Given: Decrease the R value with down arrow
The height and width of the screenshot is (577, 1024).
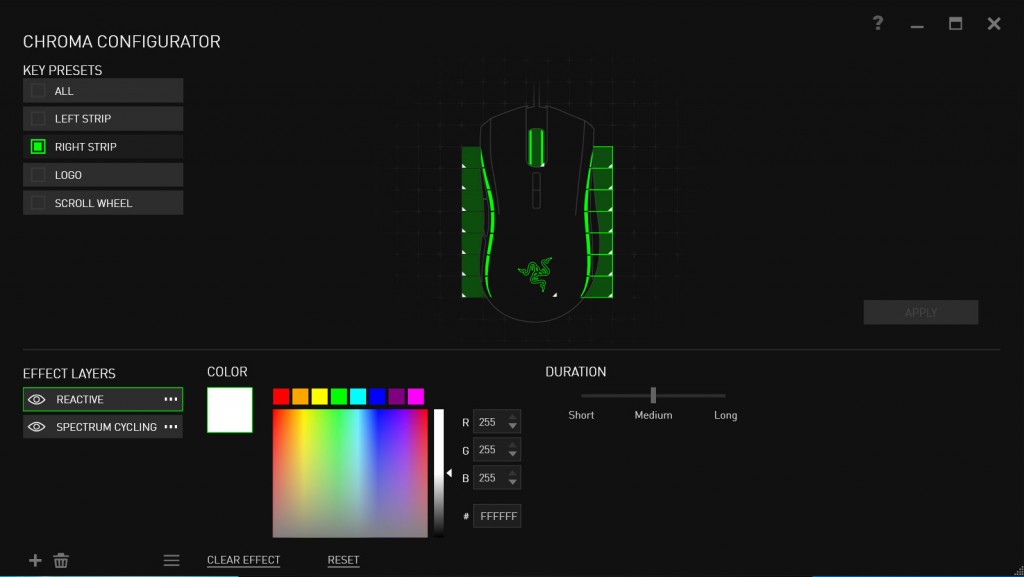Looking at the screenshot, I should 513,427.
